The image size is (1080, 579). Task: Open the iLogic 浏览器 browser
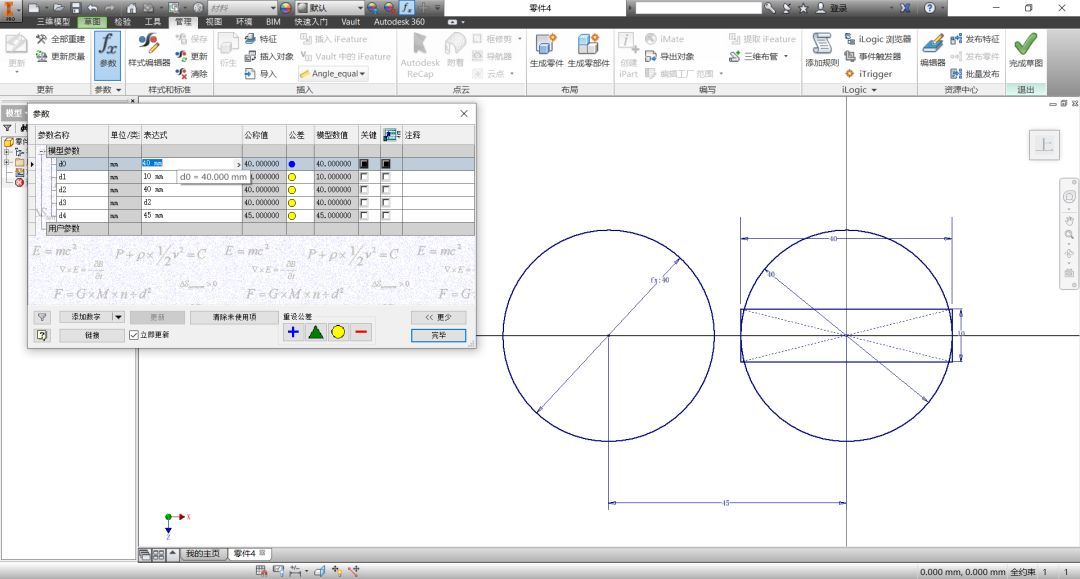click(x=878, y=39)
